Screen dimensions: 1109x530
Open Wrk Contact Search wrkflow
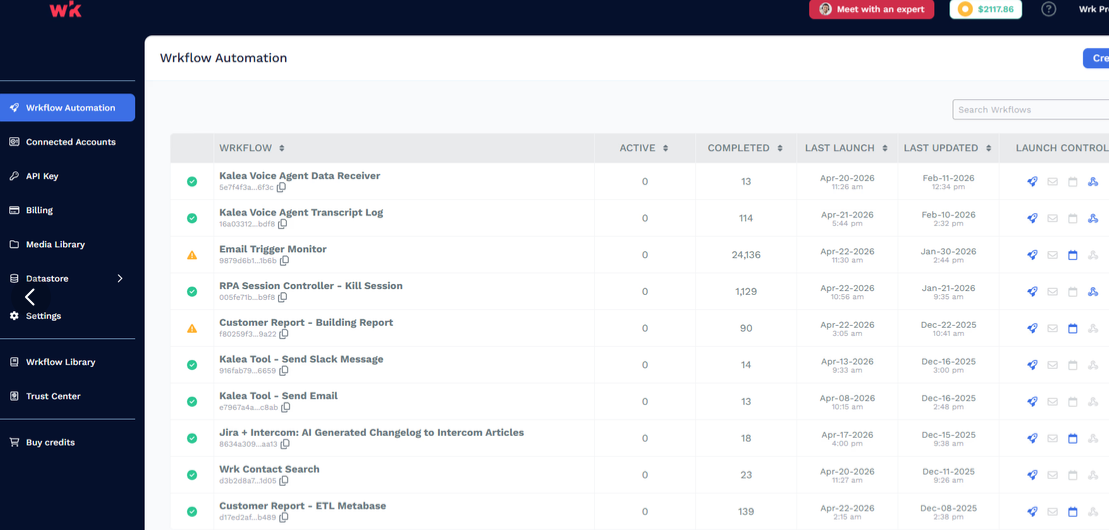click(269, 469)
